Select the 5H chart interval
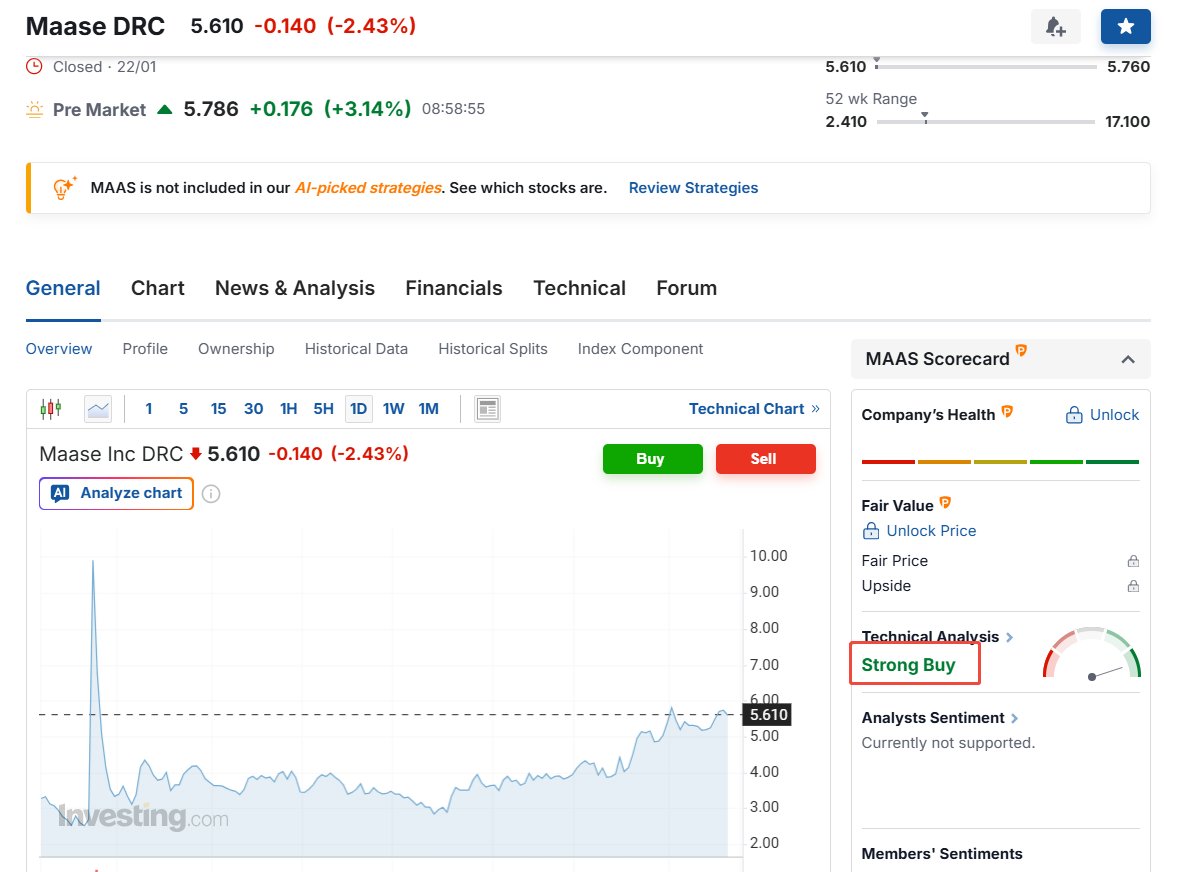This screenshot has width=1179, height=872. point(323,409)
